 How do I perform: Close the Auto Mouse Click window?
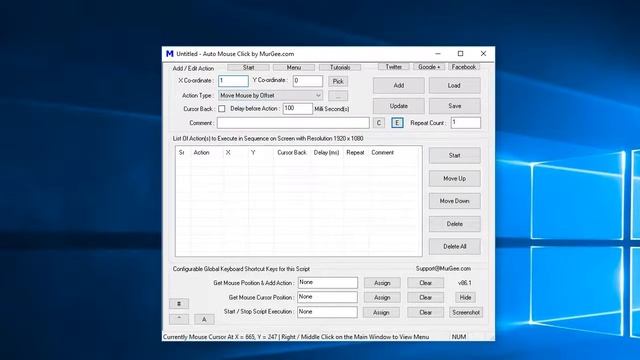tap(483, 54)
